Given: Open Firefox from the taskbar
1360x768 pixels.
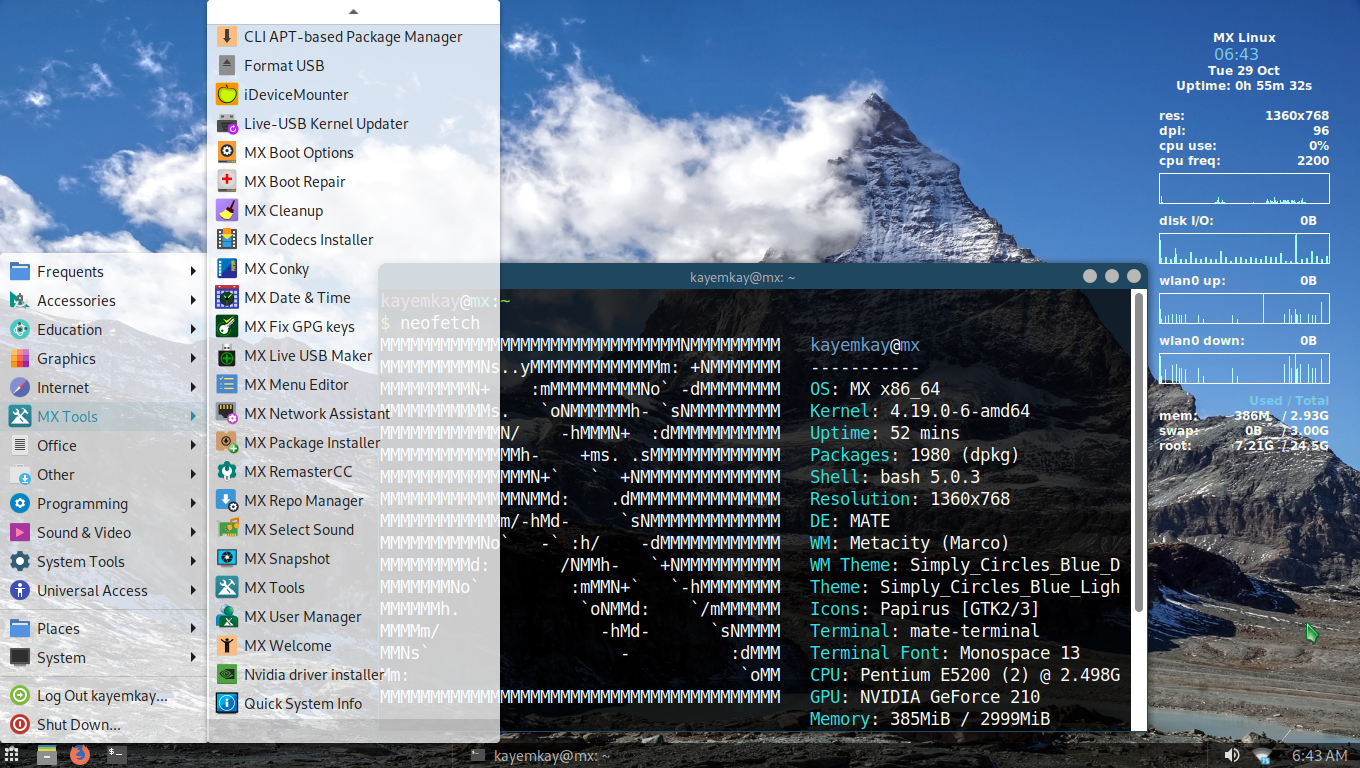Looking at the screenshot, I should 80,756.
